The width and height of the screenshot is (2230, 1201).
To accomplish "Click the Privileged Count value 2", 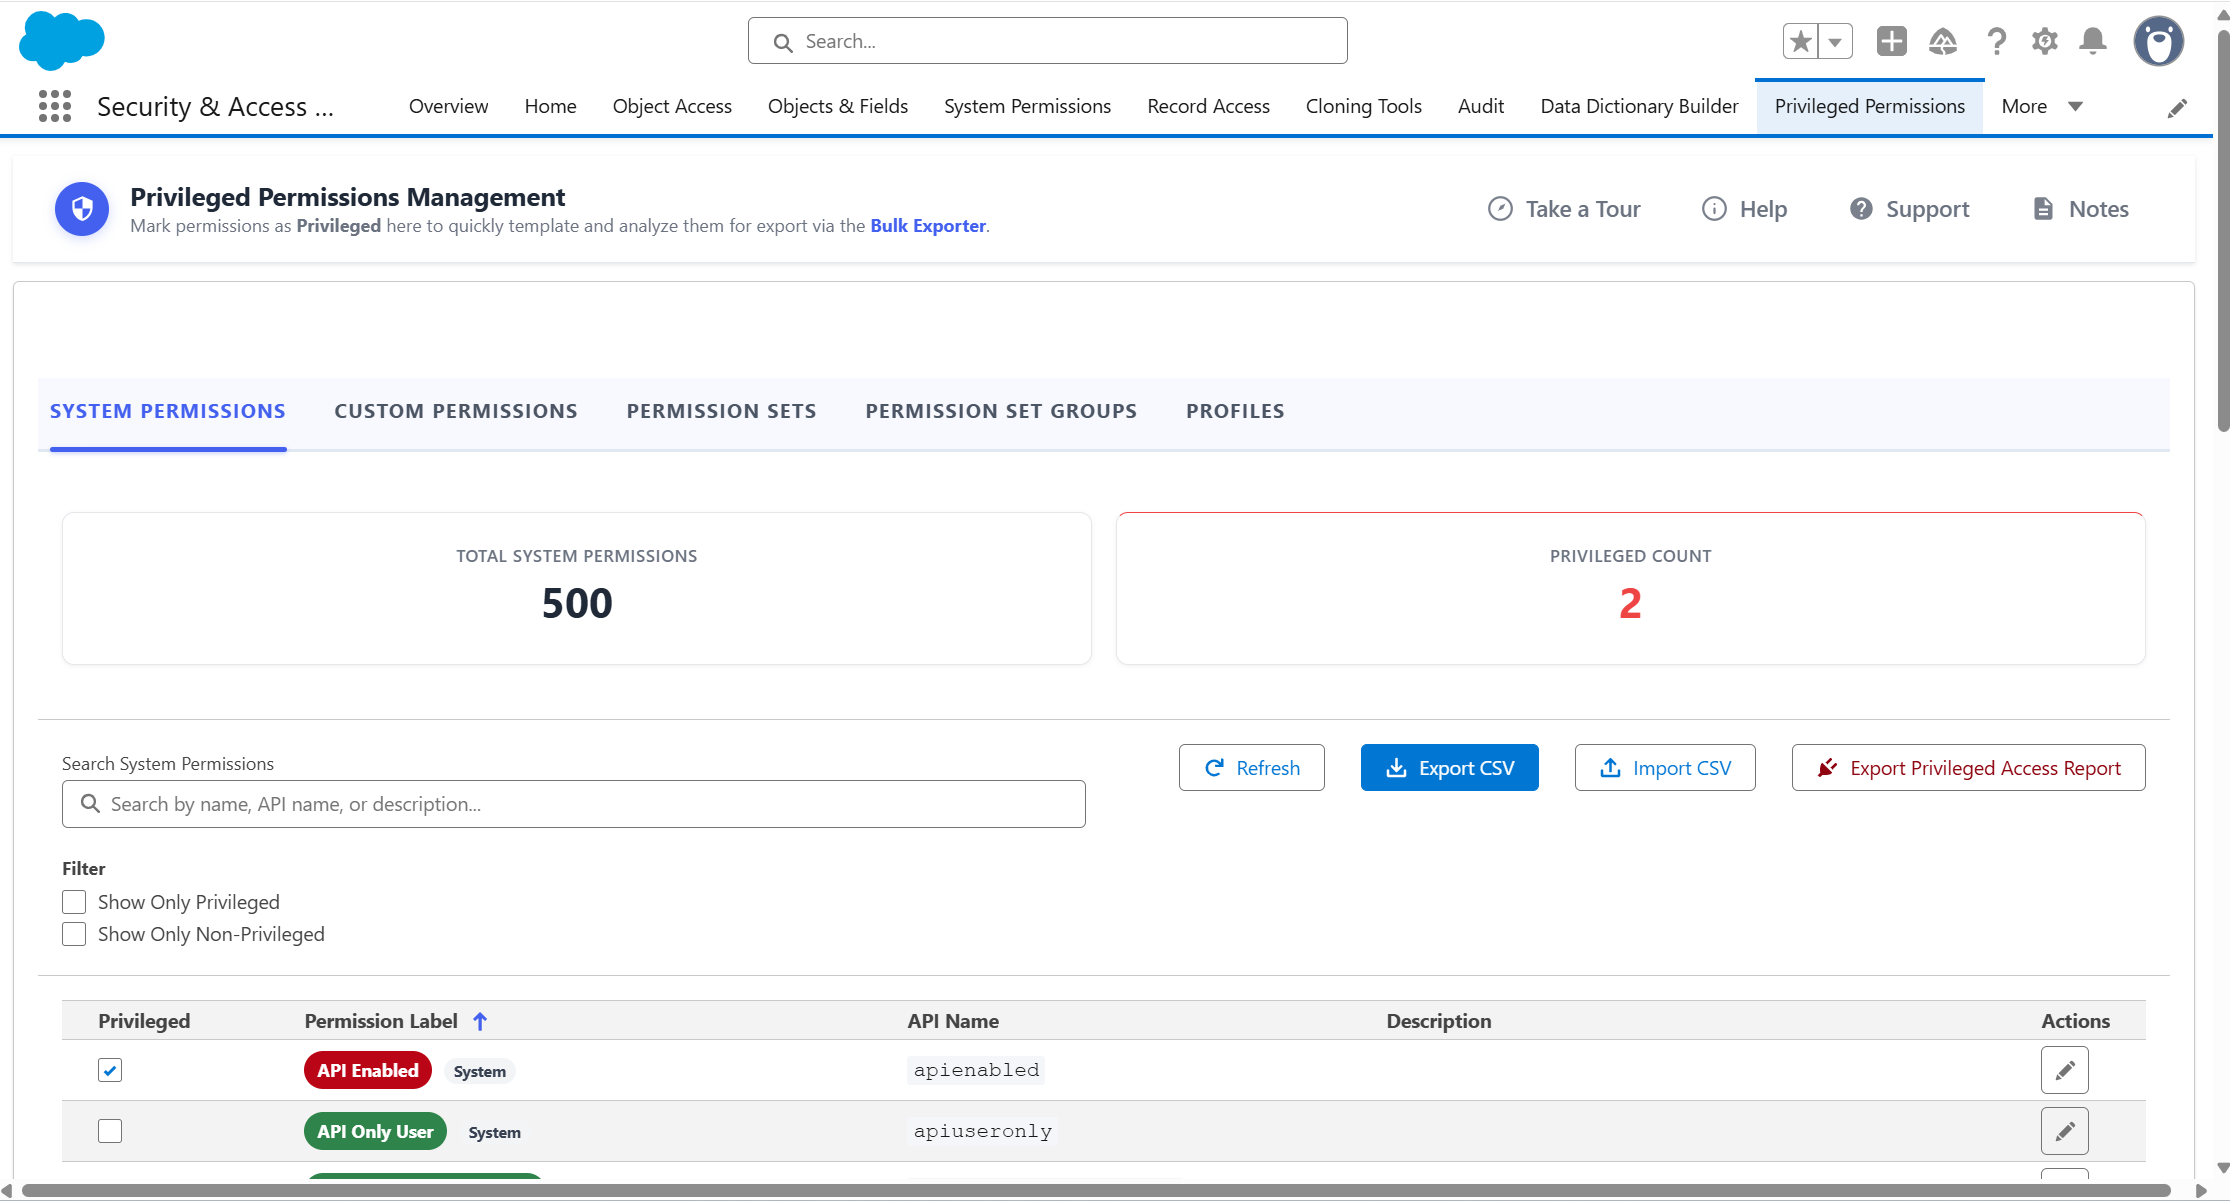I will click(x=1630, y=604).
